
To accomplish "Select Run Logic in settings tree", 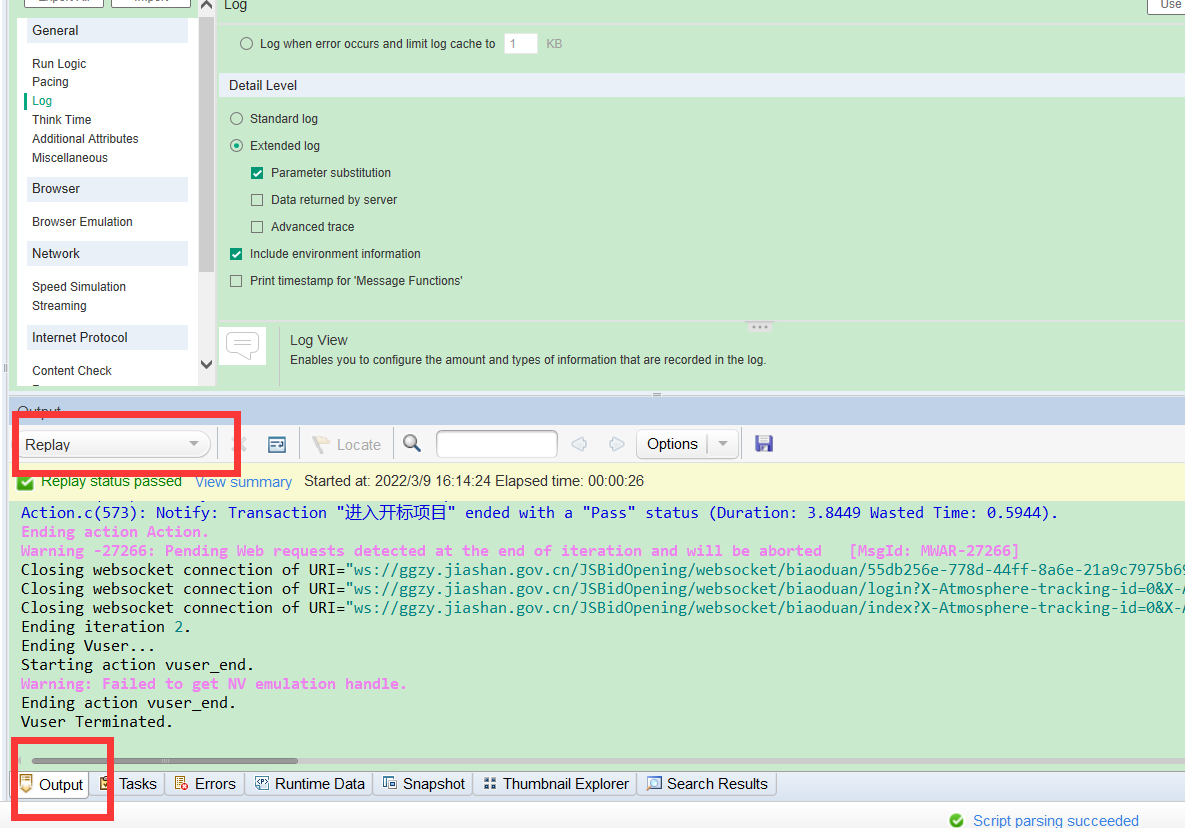I will 59,63.
